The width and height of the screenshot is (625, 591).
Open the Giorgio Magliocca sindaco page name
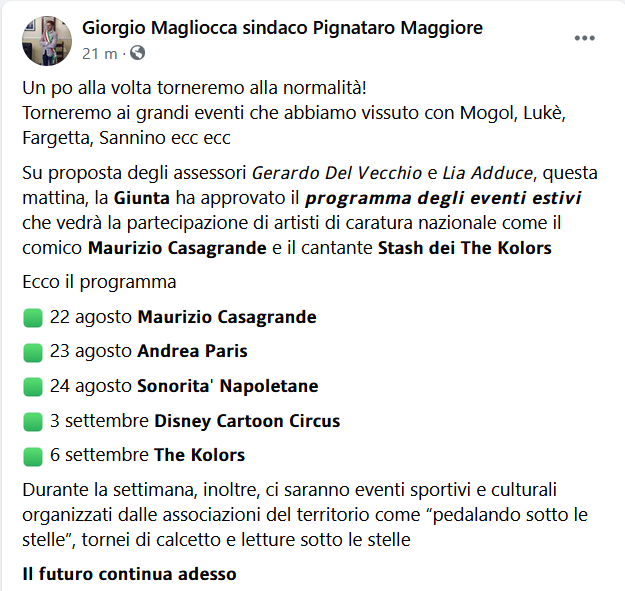pyautogui.click(x=282, y=28)
